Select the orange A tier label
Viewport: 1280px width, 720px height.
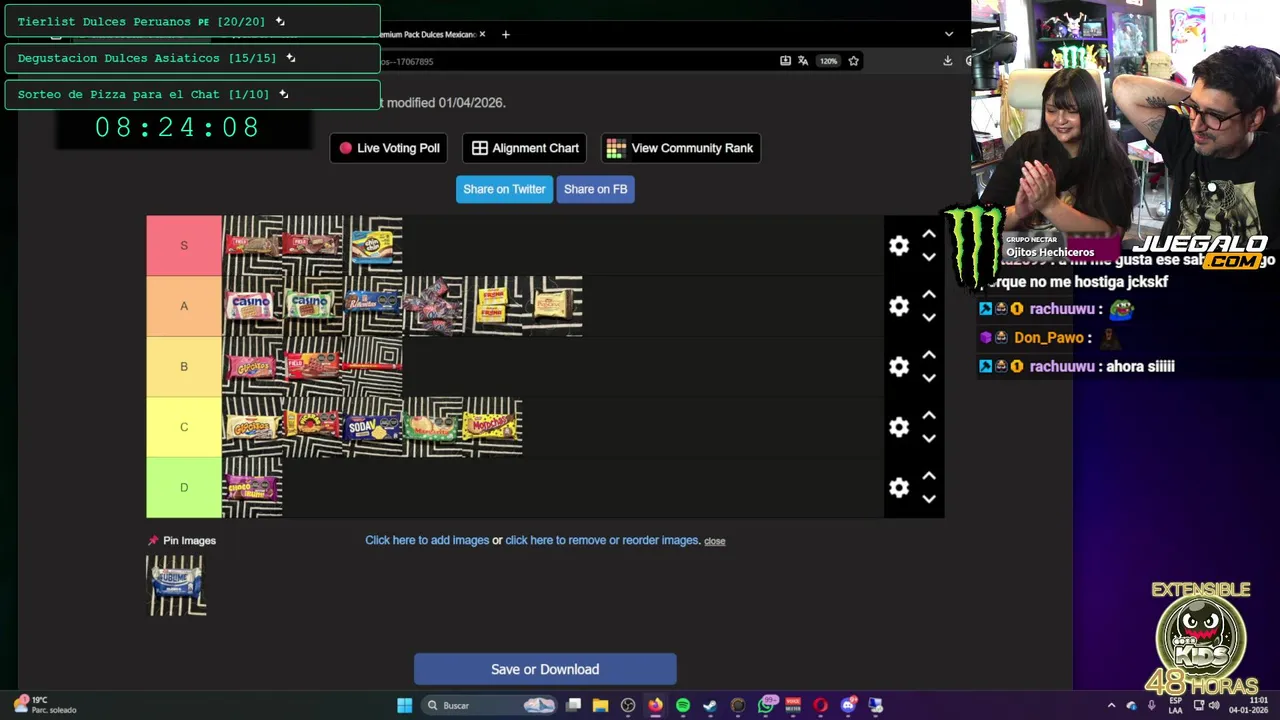click(184, 306)
